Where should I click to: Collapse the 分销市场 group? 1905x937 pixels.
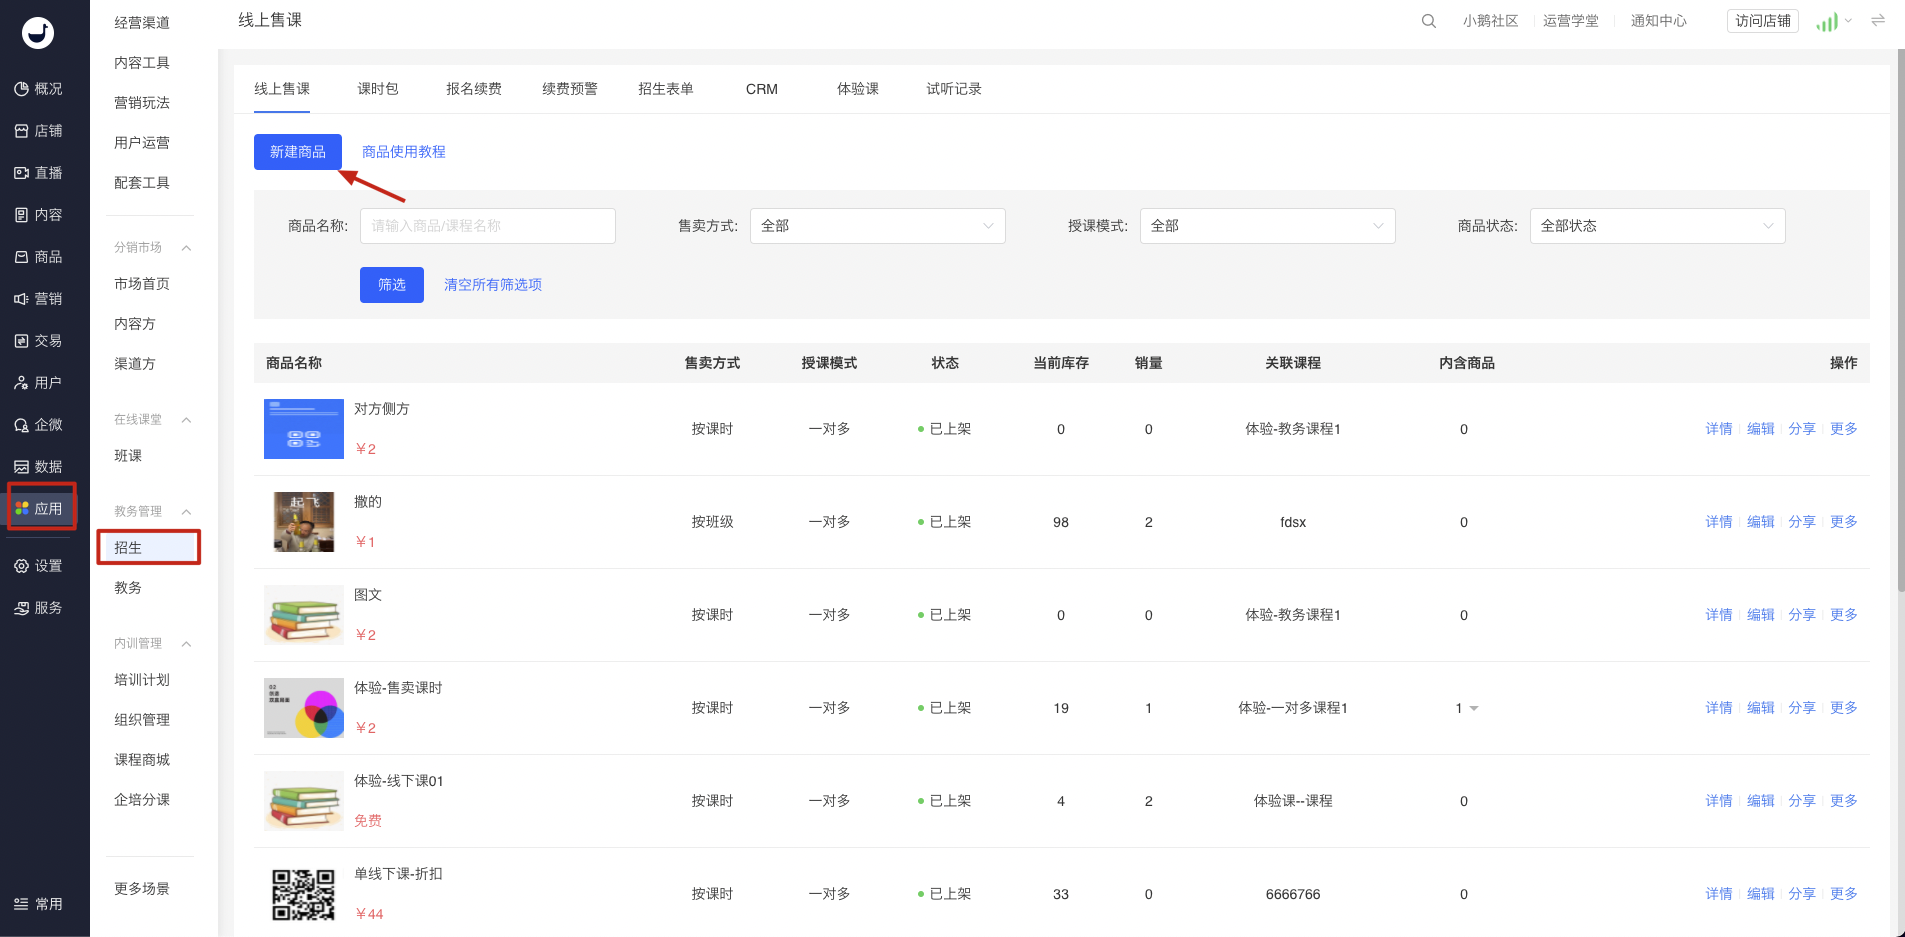click(186, 248)
